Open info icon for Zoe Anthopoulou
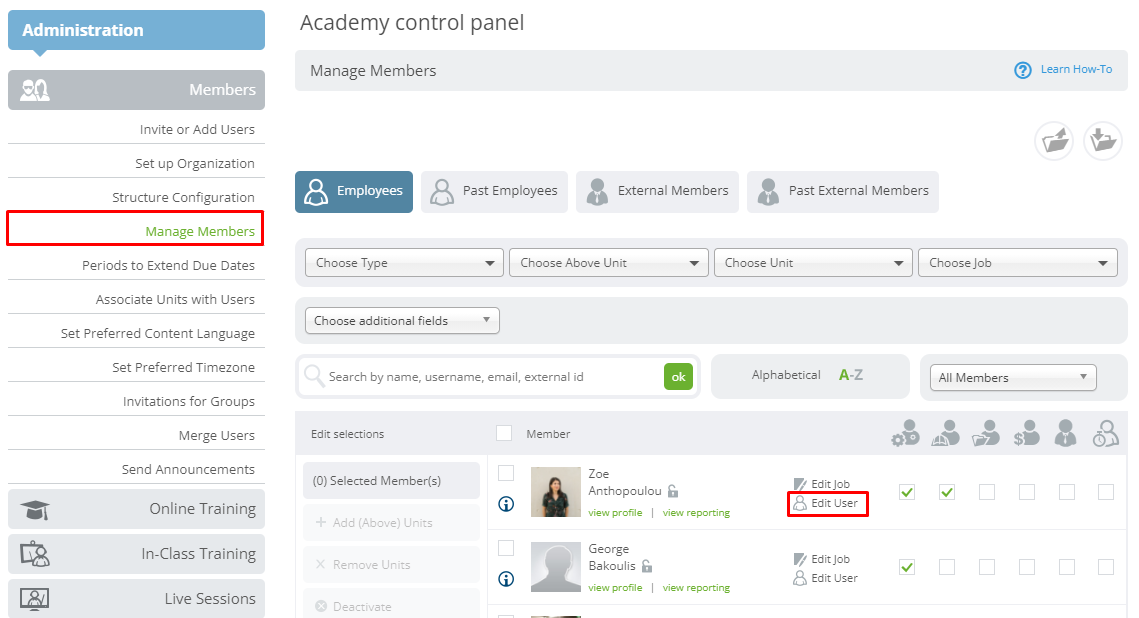The image size is (1139, 618). click(506, 504)
